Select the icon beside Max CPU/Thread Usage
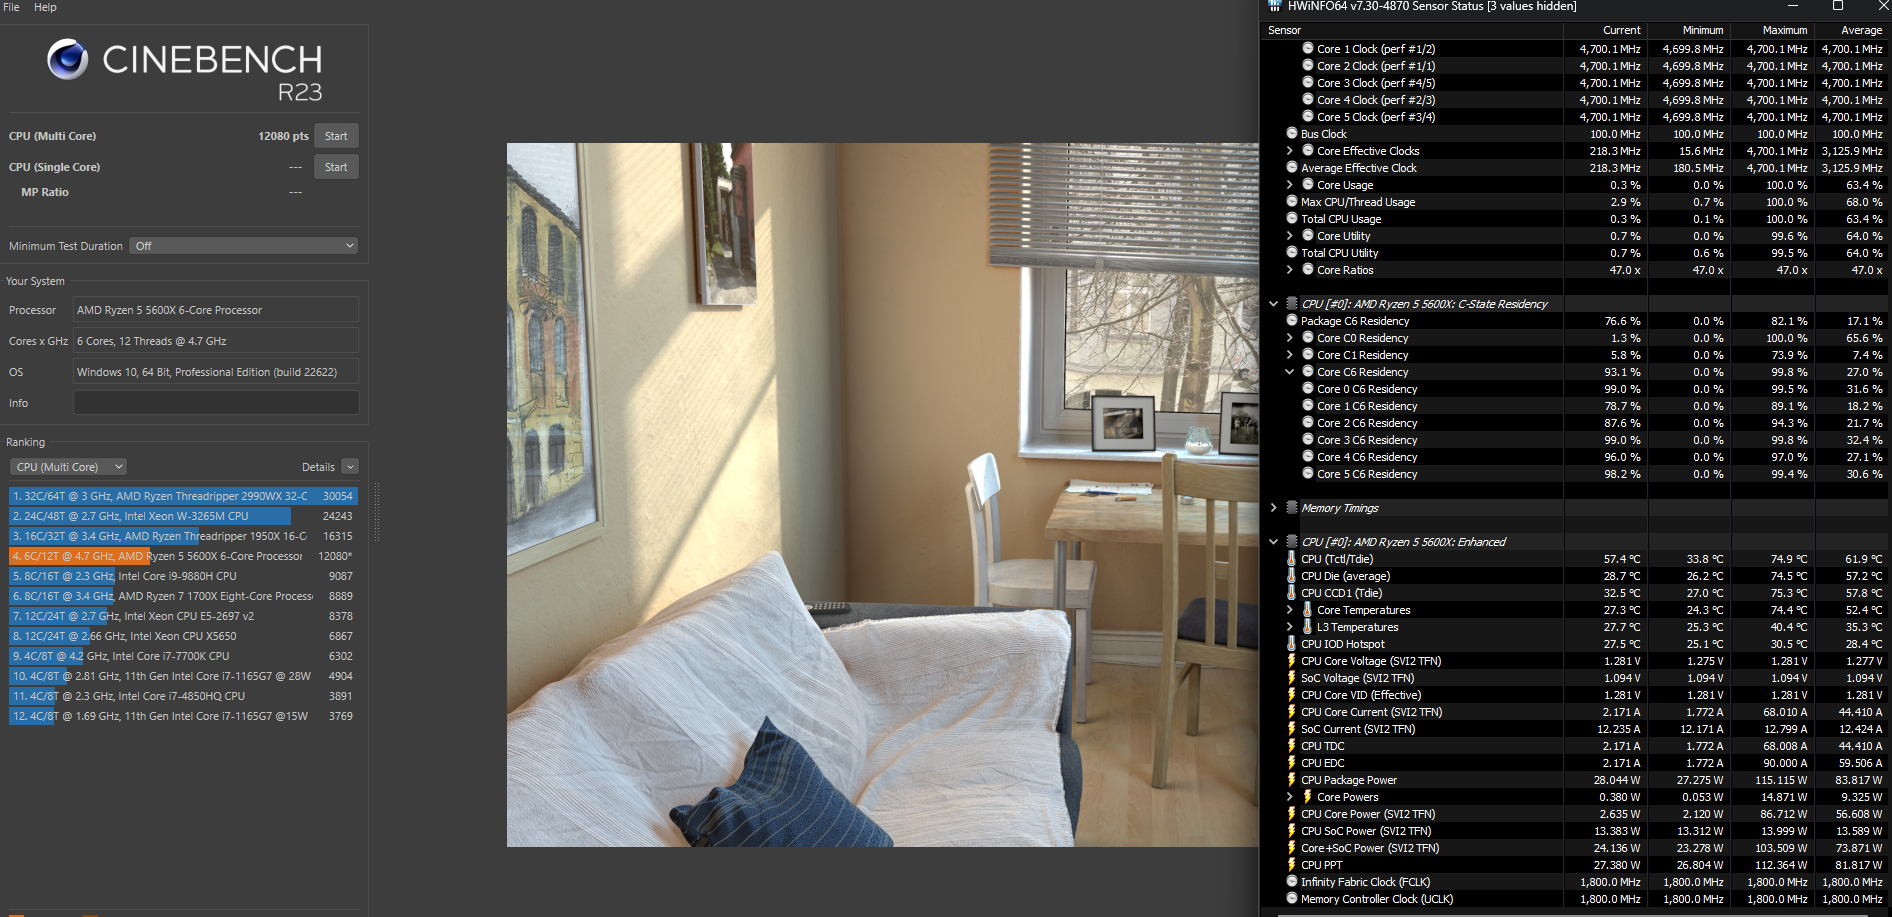The width and height of the screenshot is (1892, 917). (1292, 201)
